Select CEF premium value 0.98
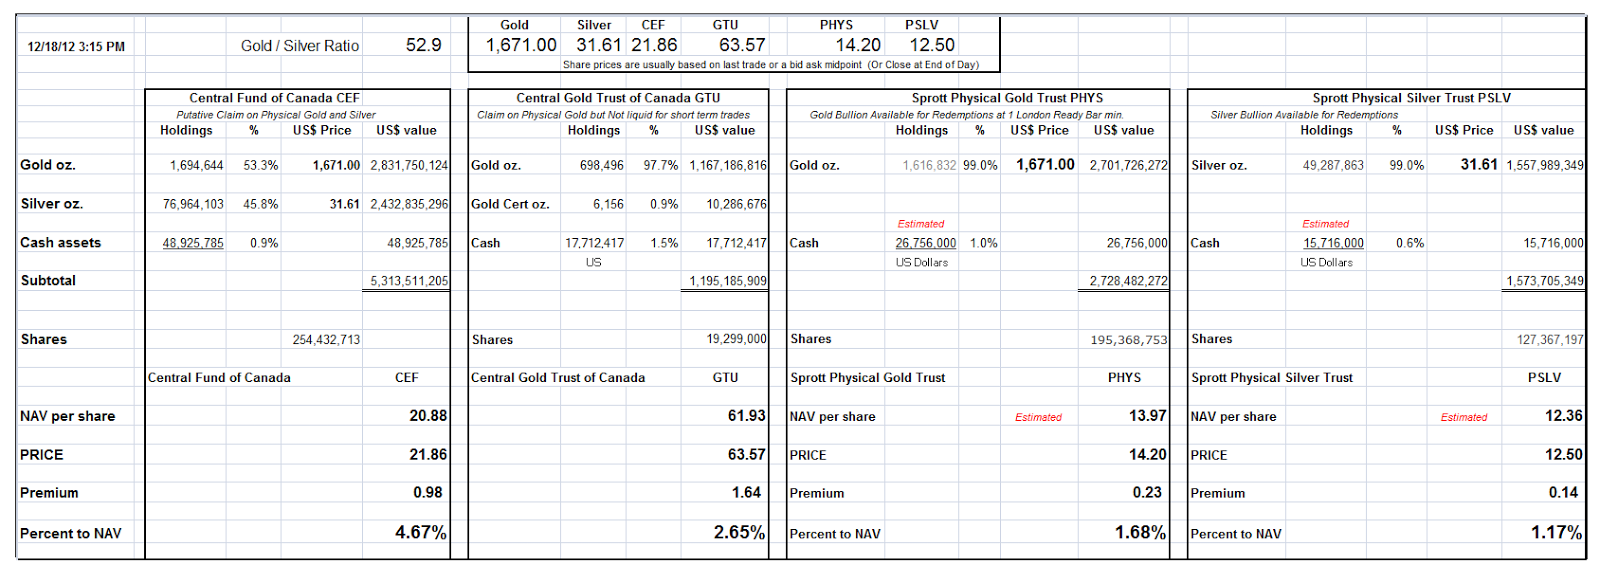The width and height of the screenshot is (1600, 565). coord(428,493)
